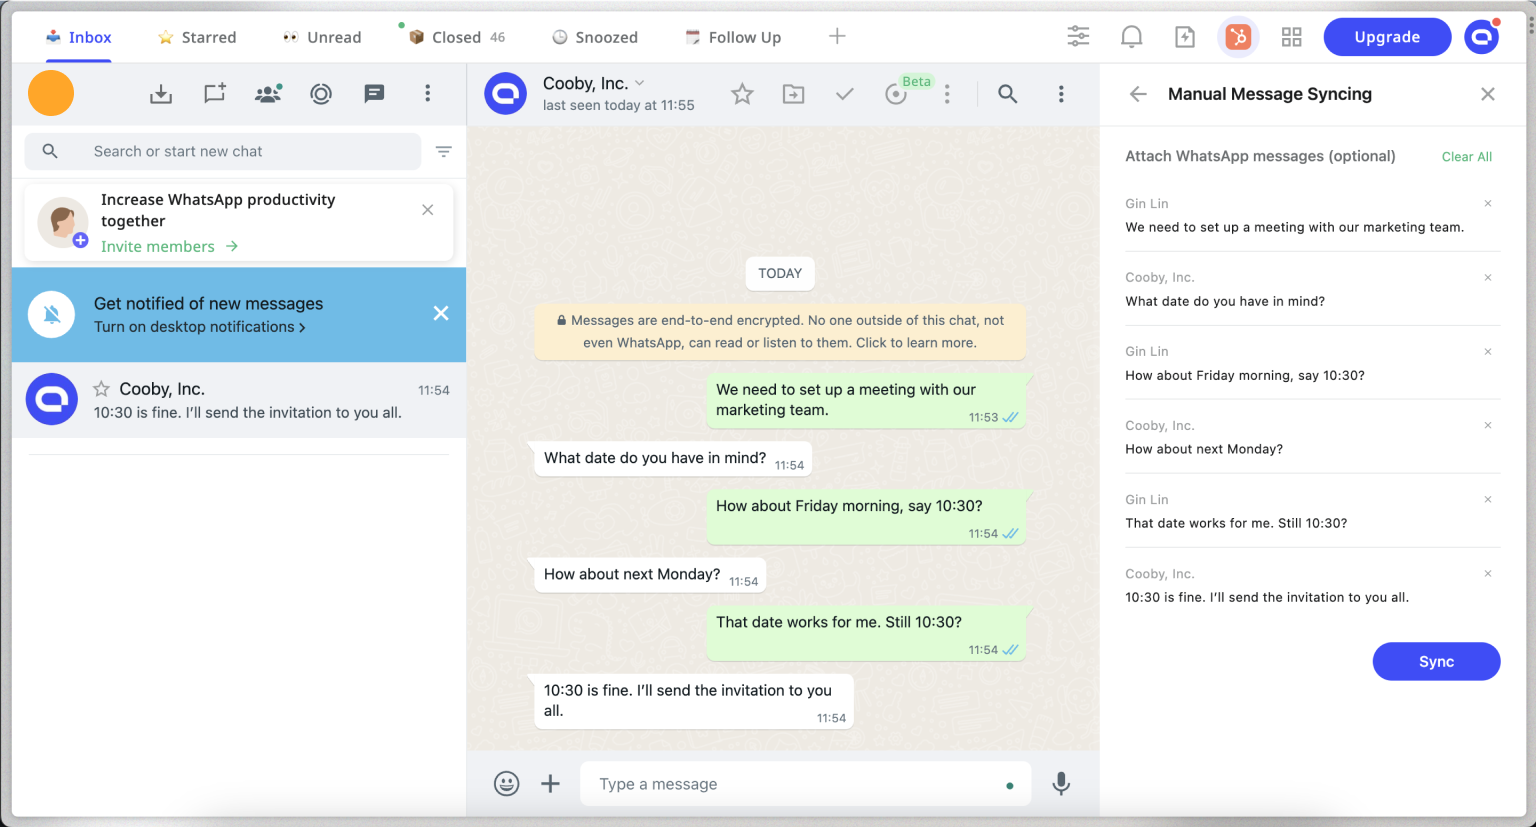
Task: Remove 'We need to set up a meeting' message
Action: tap(1488, 203)
